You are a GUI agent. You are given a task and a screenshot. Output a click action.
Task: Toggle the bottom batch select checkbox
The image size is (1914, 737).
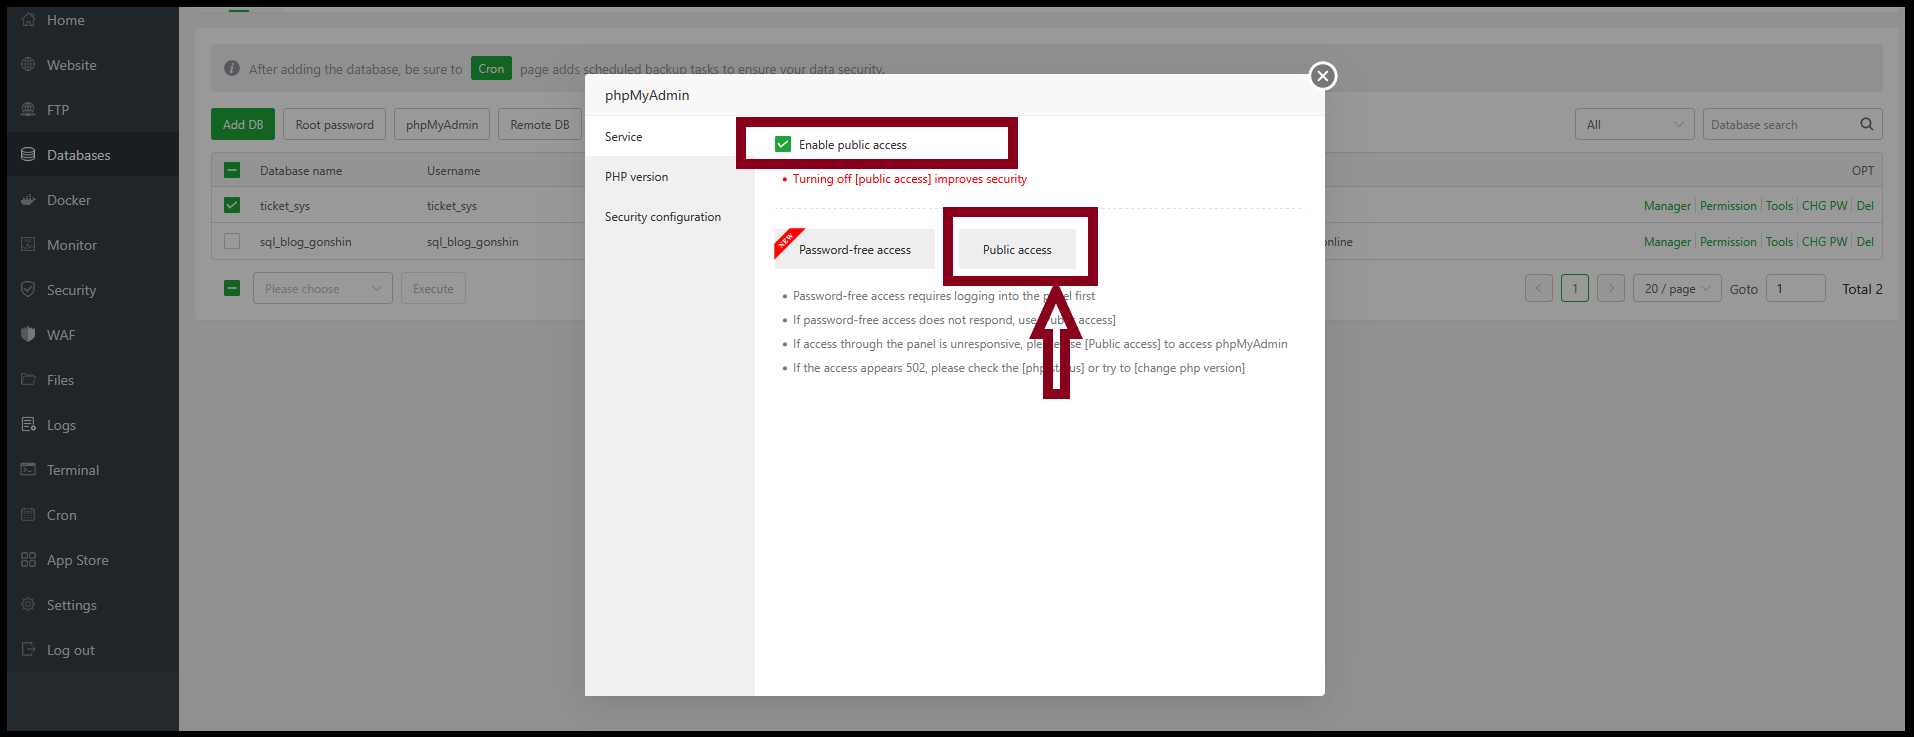coord(232,288)
